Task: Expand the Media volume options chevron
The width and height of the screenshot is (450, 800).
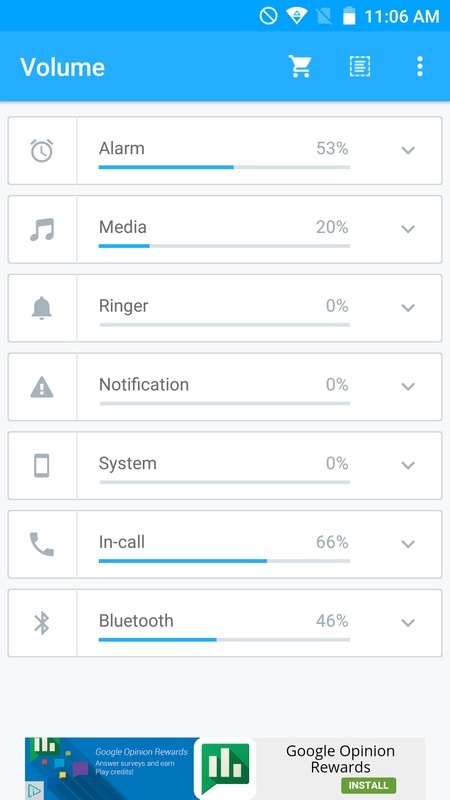Action: [x=408, y=229]
